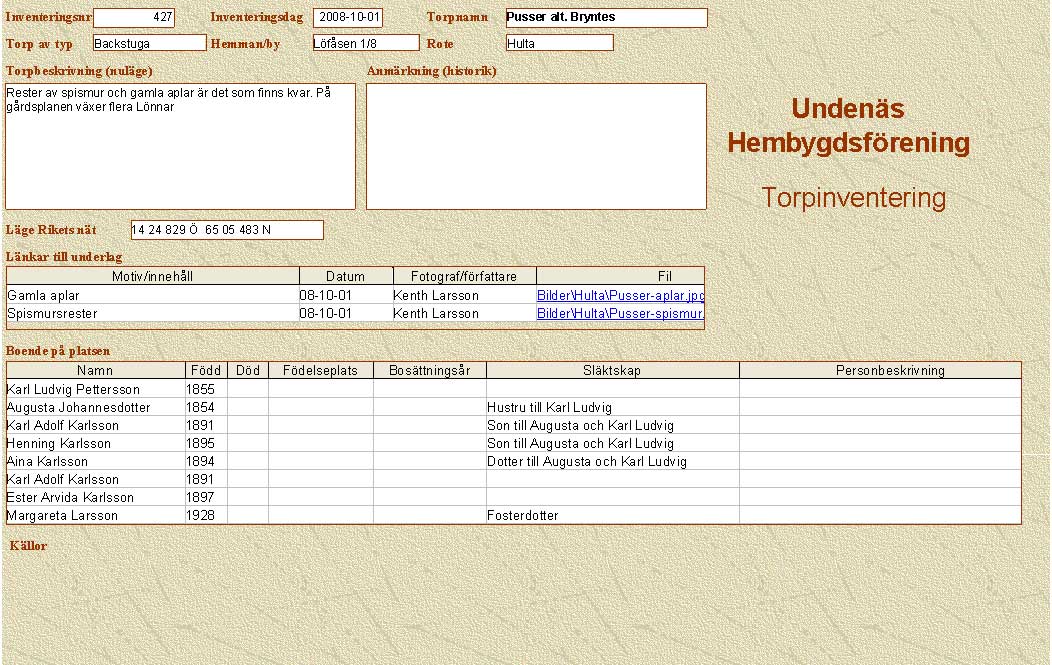Select the Rote field containing Hulta

pos(559,43)
